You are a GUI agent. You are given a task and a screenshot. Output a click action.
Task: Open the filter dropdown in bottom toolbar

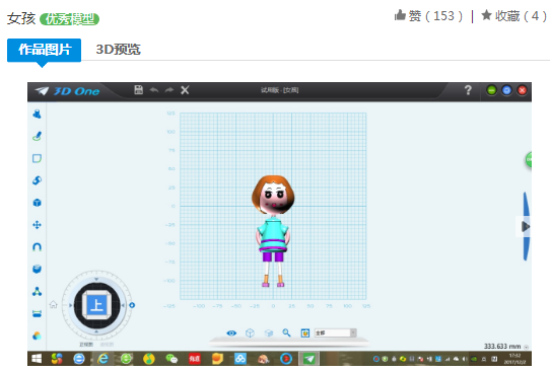(335, 333)
